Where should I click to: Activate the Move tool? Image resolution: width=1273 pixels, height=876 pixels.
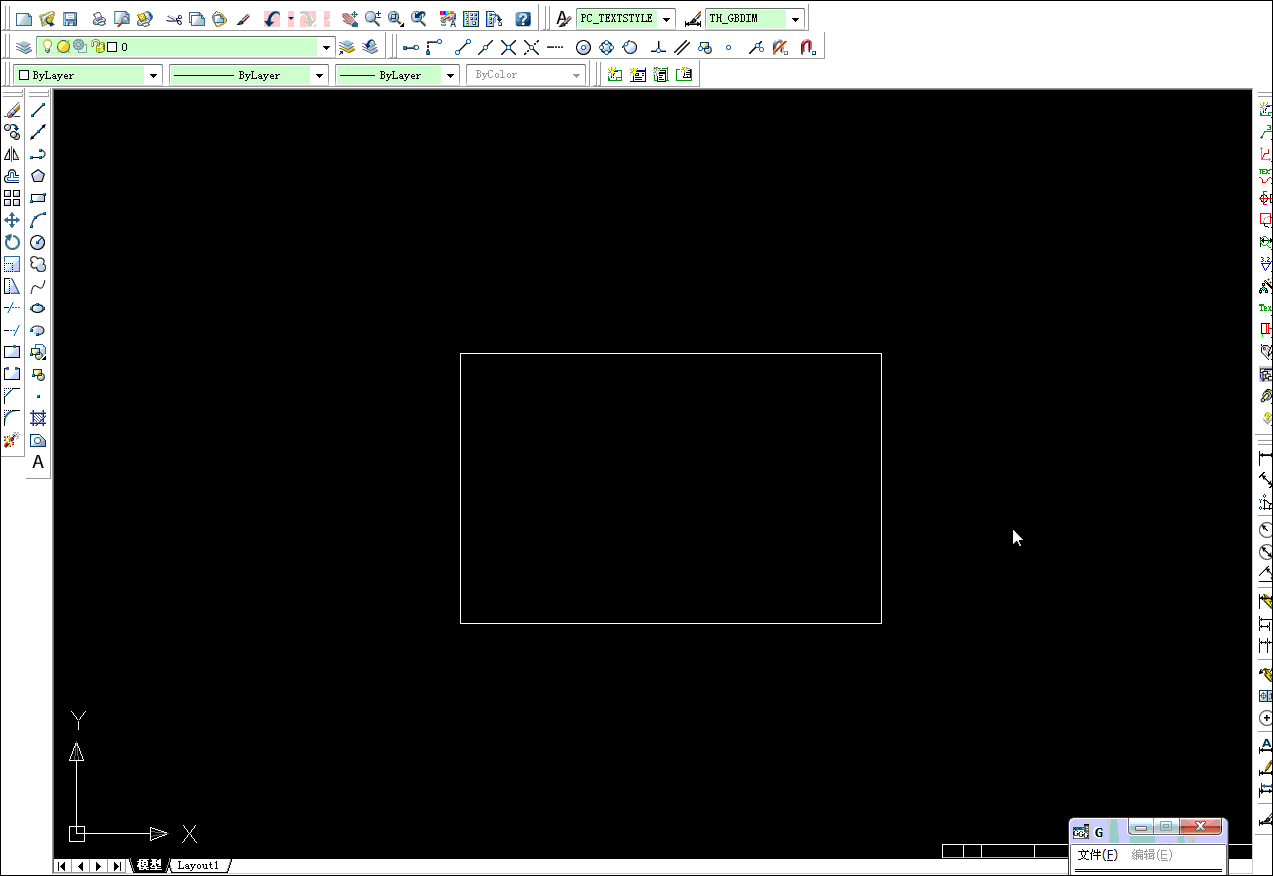tap(12, 220)
